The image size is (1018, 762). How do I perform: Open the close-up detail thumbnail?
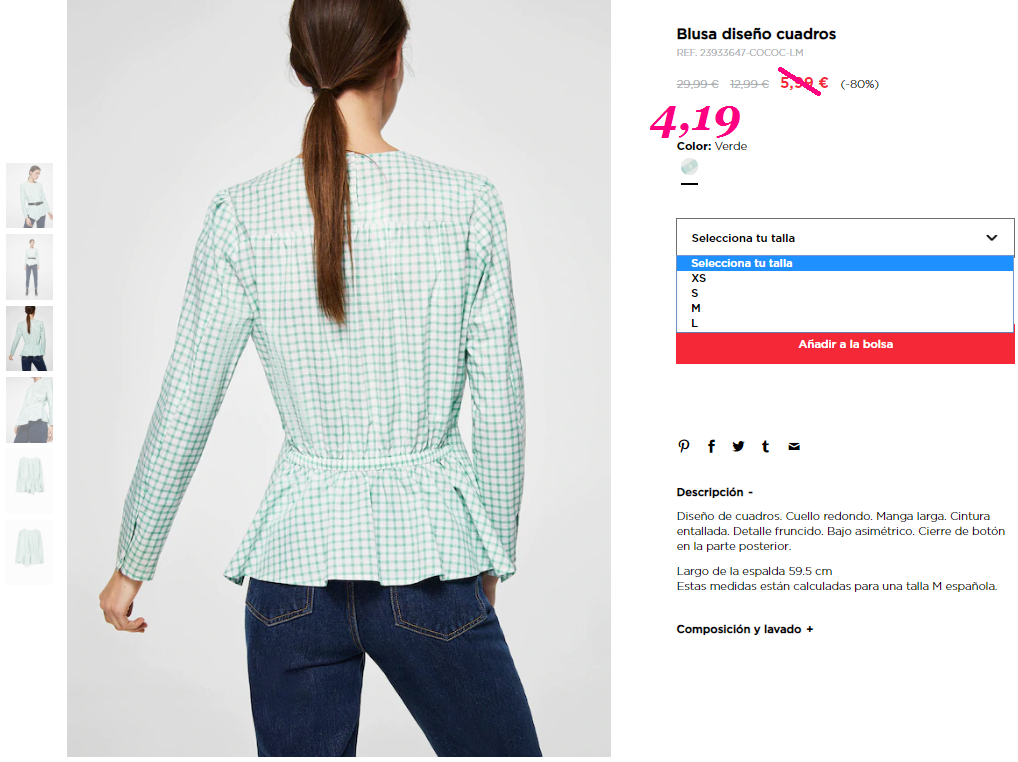click(30, 410)
